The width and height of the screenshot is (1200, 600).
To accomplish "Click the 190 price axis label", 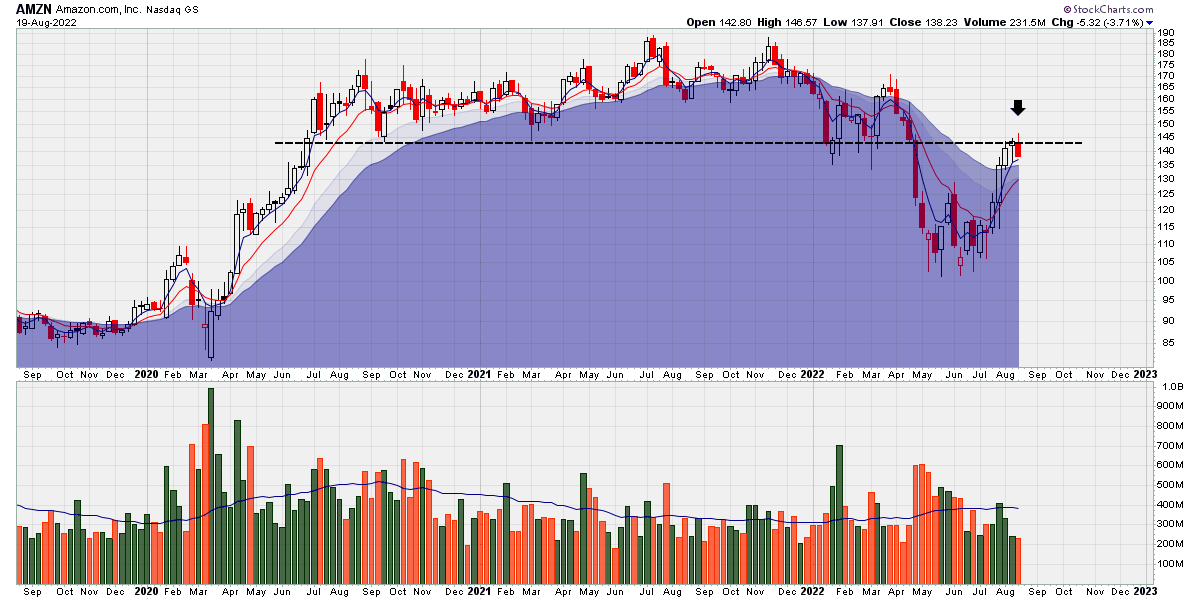I will click(1166, 33).
